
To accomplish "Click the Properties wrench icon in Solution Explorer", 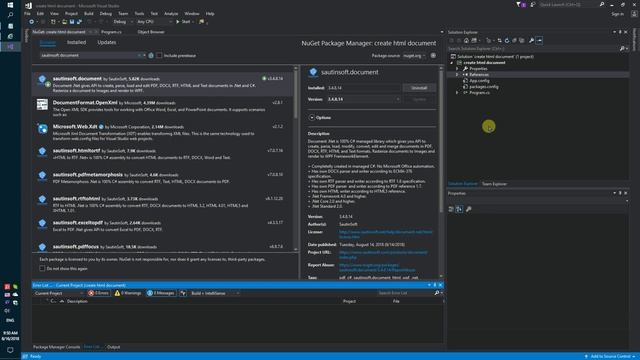I will tap(531, 40).
